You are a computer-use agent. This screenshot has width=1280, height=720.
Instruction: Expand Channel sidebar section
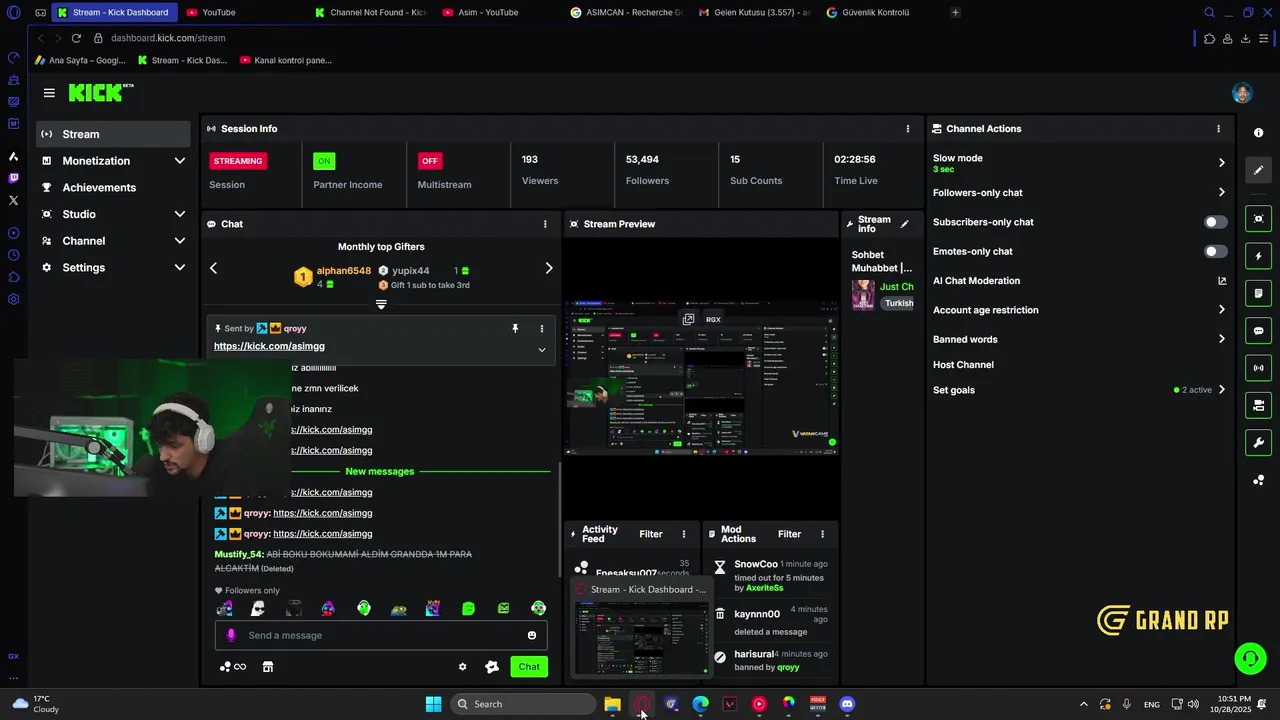coord(180,241)
